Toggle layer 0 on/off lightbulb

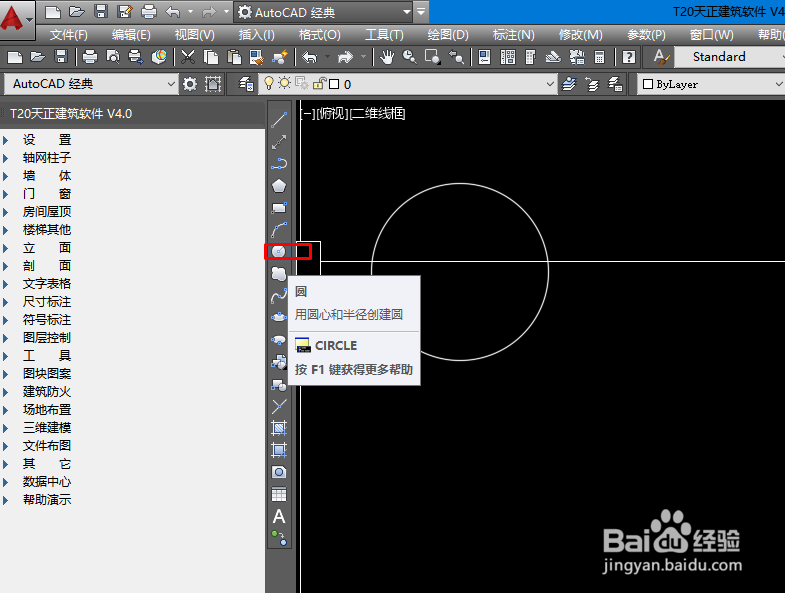pyautogui.click(x=269, y=83)
